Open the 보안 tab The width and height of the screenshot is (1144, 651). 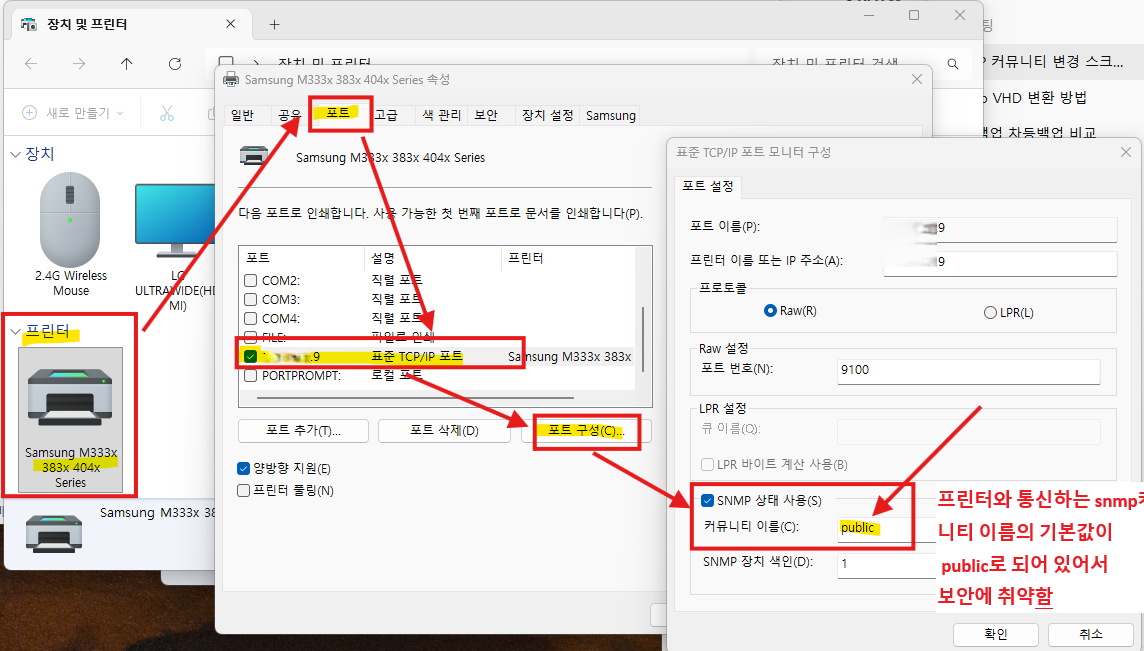coord(486,115)
